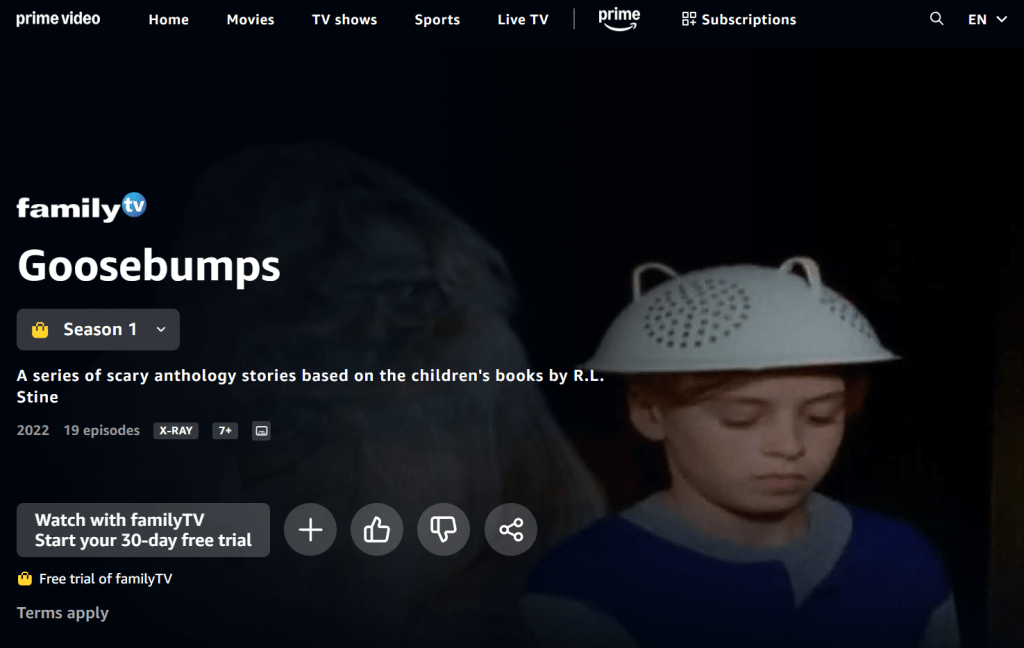
Task: Share Goosebumps using the share icon
Action: click(x=511, y=529)
